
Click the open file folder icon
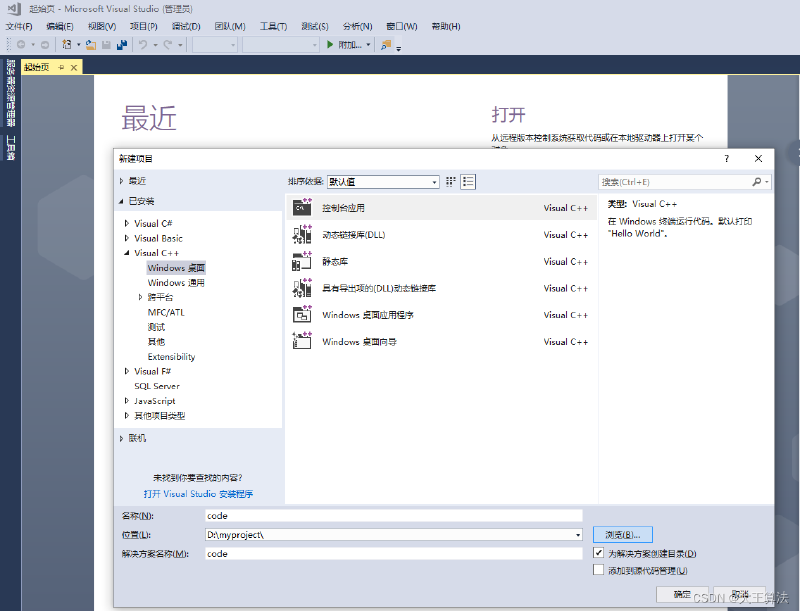coord(91,45)
